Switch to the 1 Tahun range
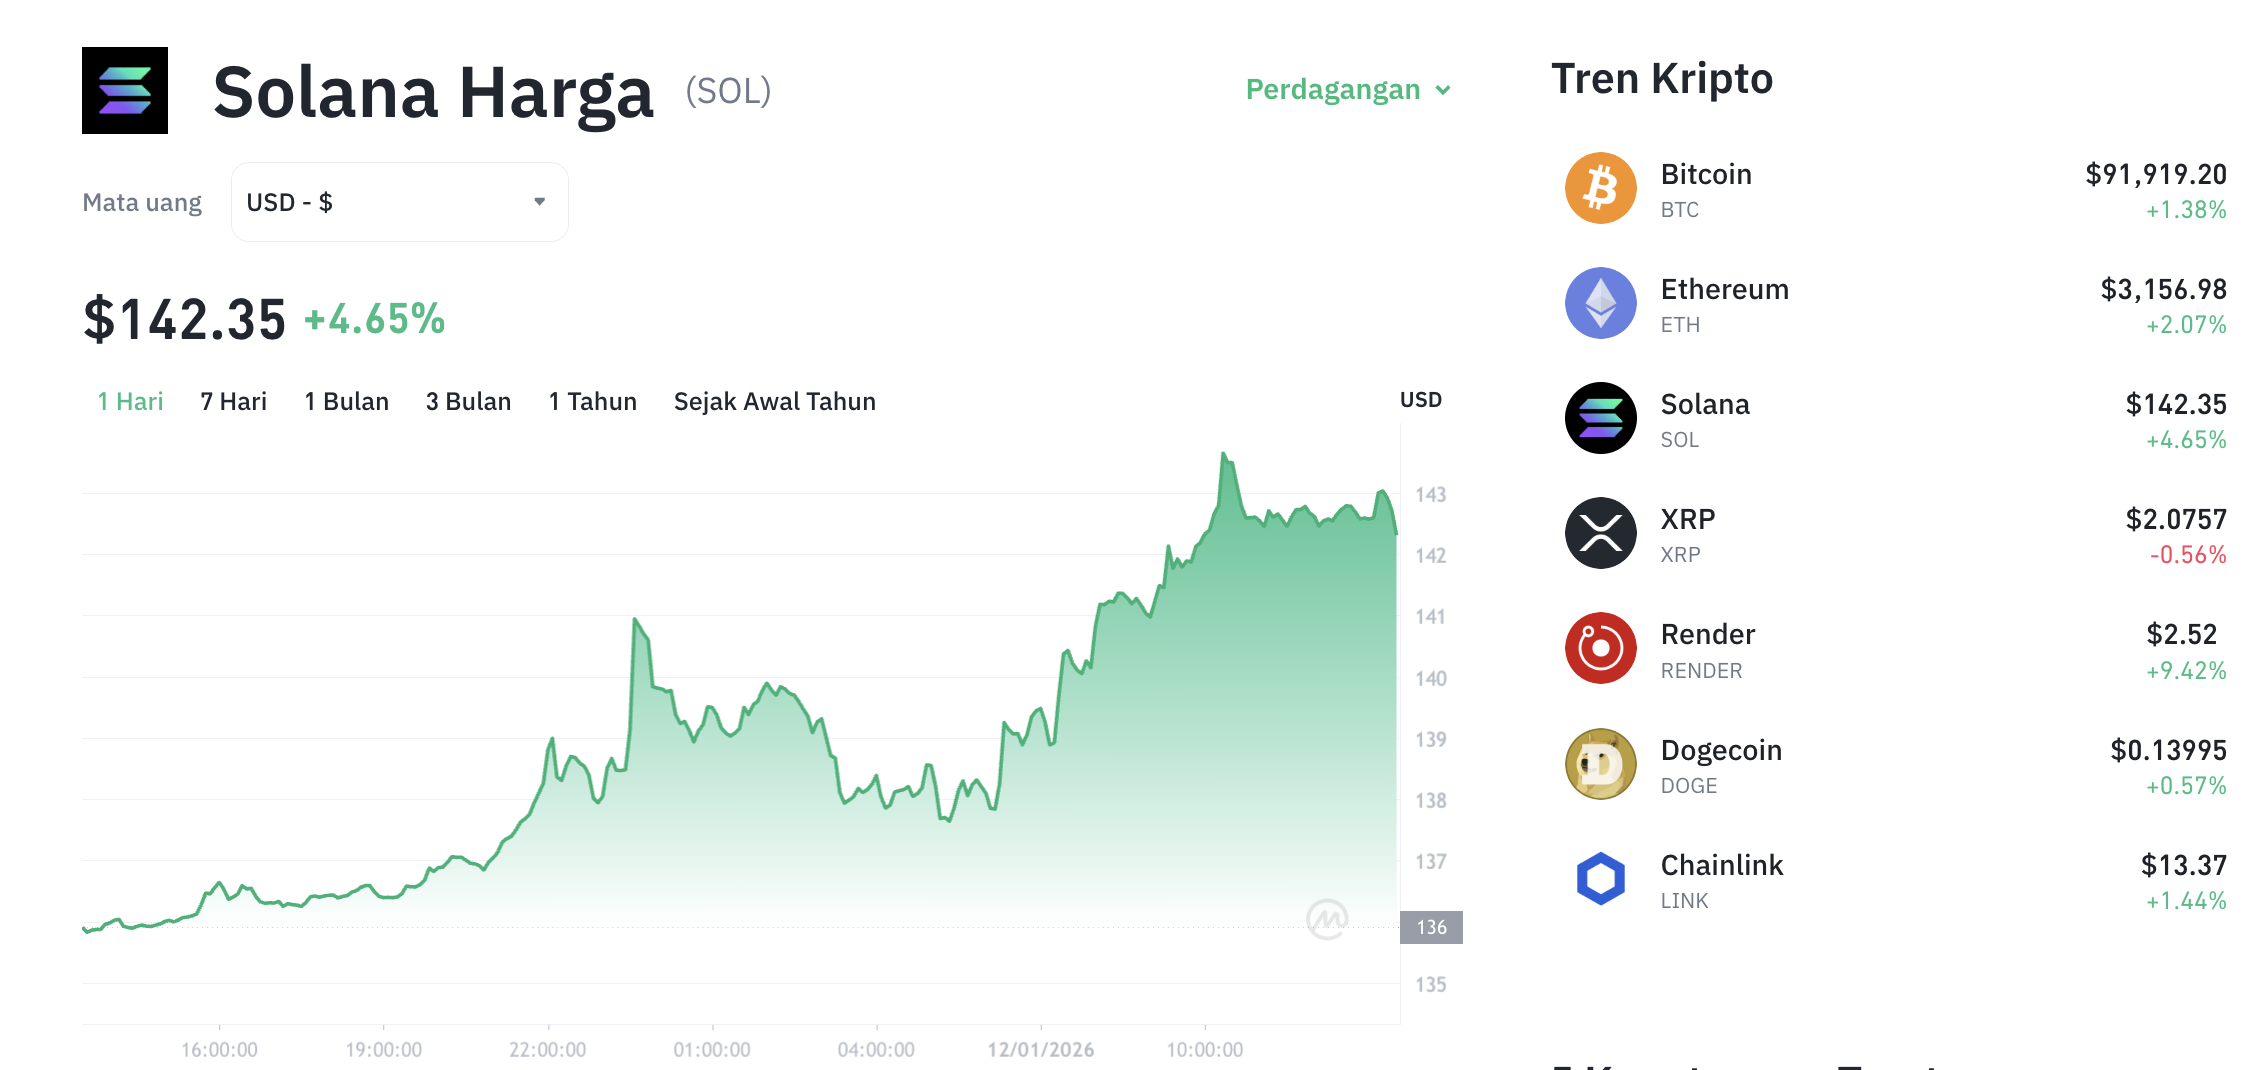The width and height of the screenshot is (2248, 1070). (x=592, y=401)
